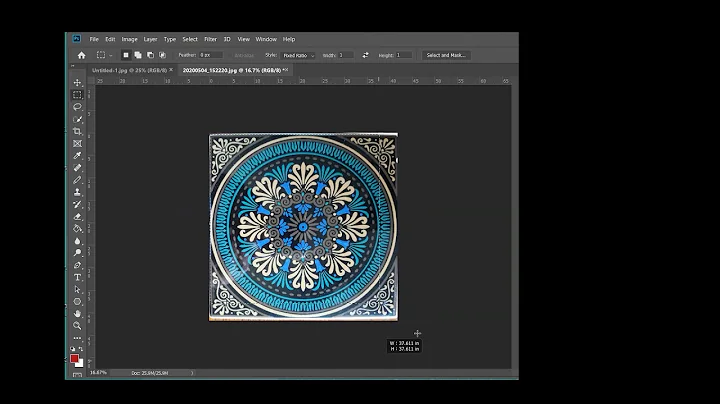The height and width of the screenshot is (404, 720).
Task: Click the 16.67% zoom level field
Action: click(99, 373)
